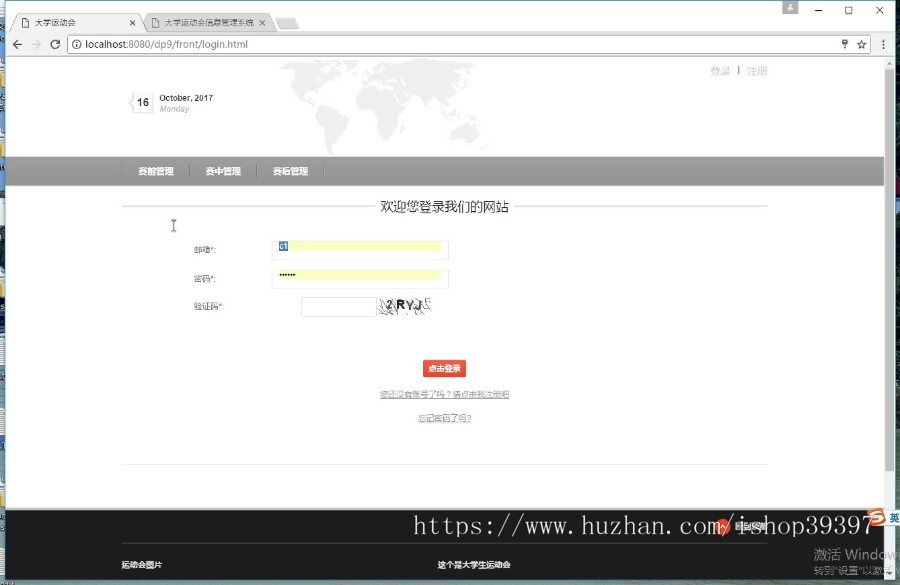Image resolution: width=900 pixels, height=585 pixels.
Task: Open the 赛后管理 menu
Action: tap(290, 171)
